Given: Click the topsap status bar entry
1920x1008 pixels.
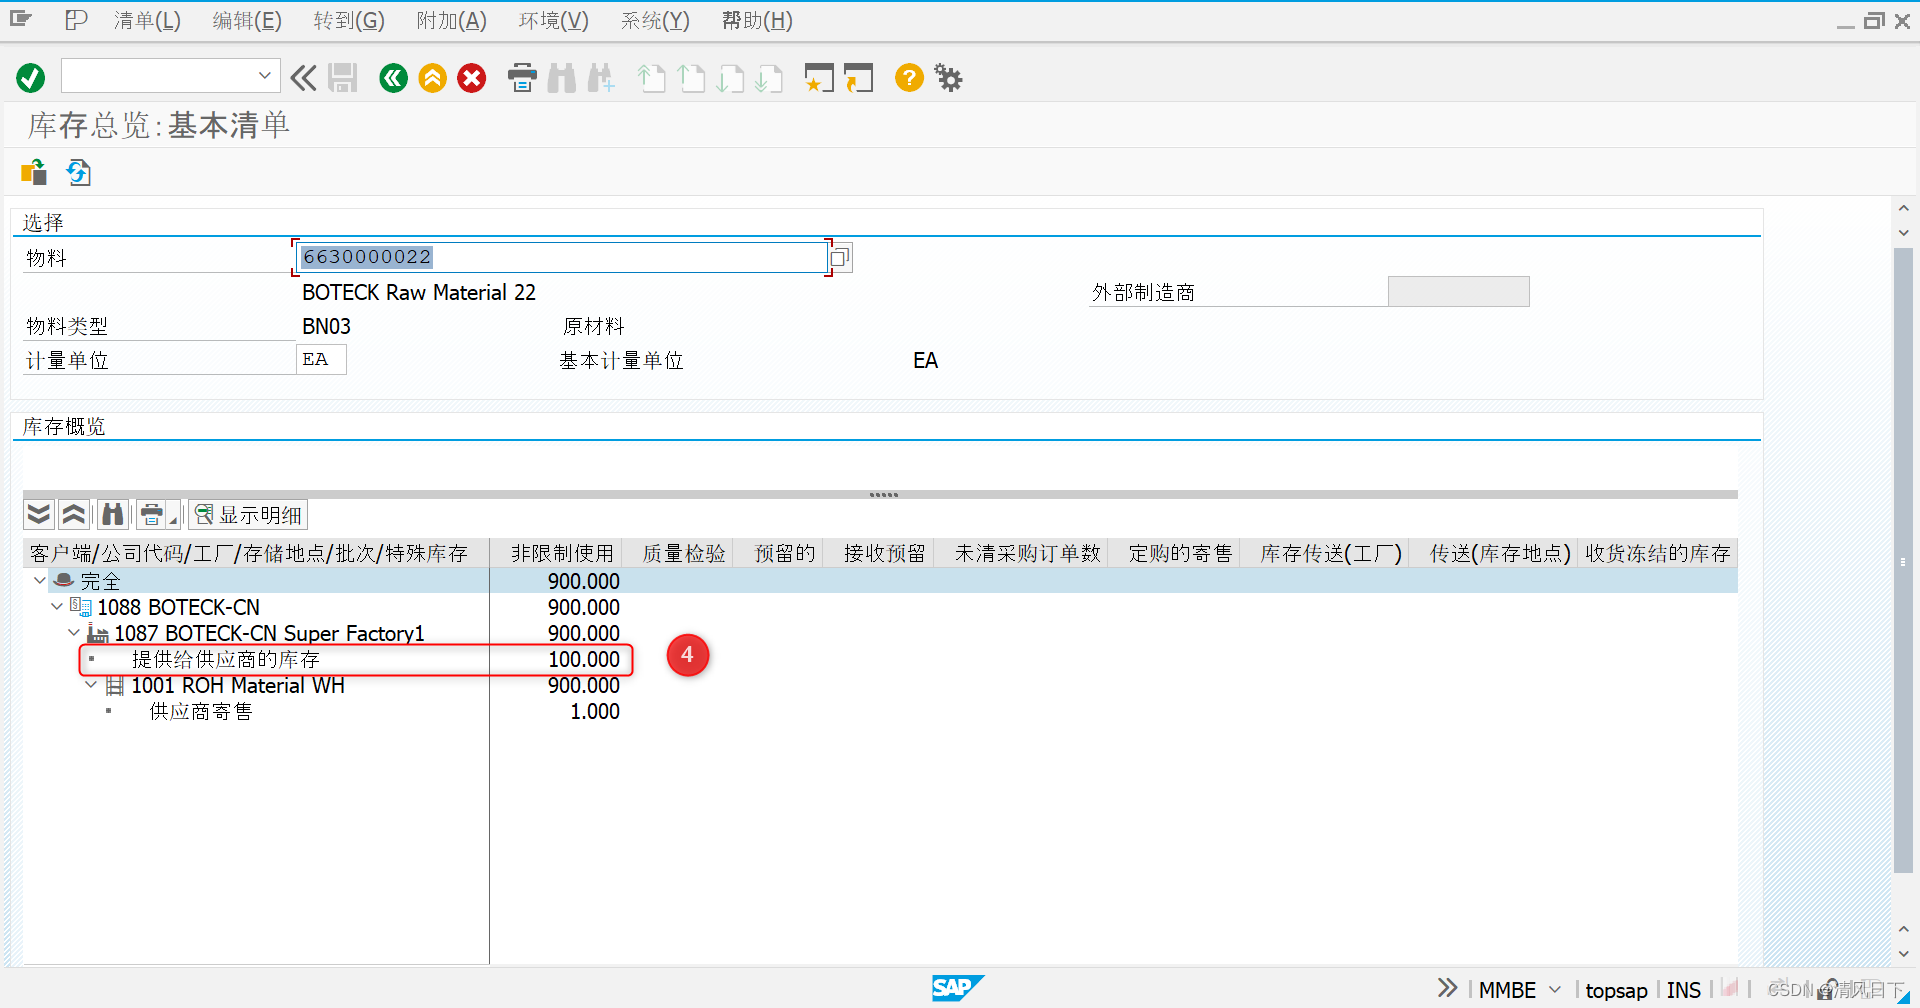Looking at the screenshot, I should tap(1616, 990).
